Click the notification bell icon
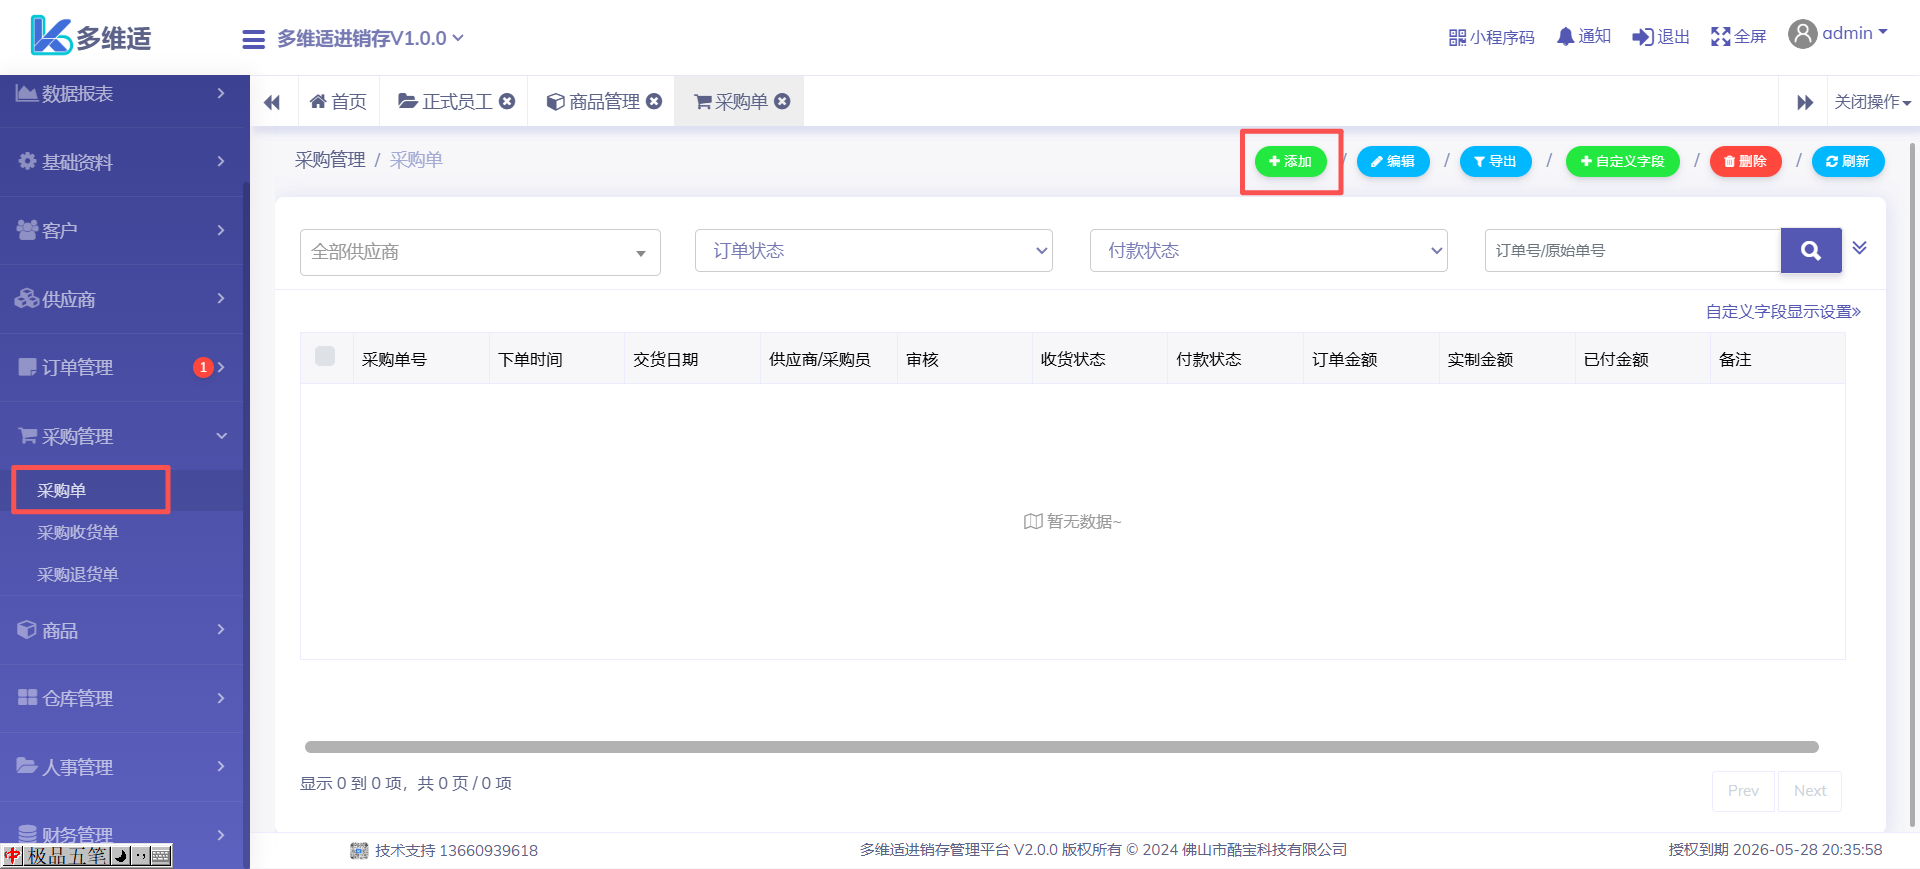This screenshot has width=1920, height=869. pos(1565,37)
